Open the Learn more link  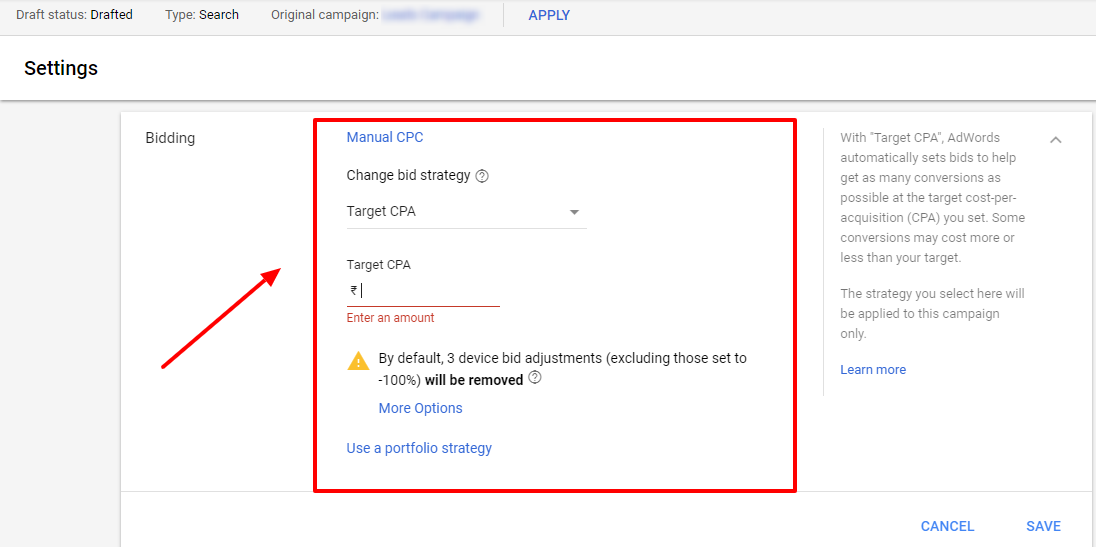(x=873, y=370)
